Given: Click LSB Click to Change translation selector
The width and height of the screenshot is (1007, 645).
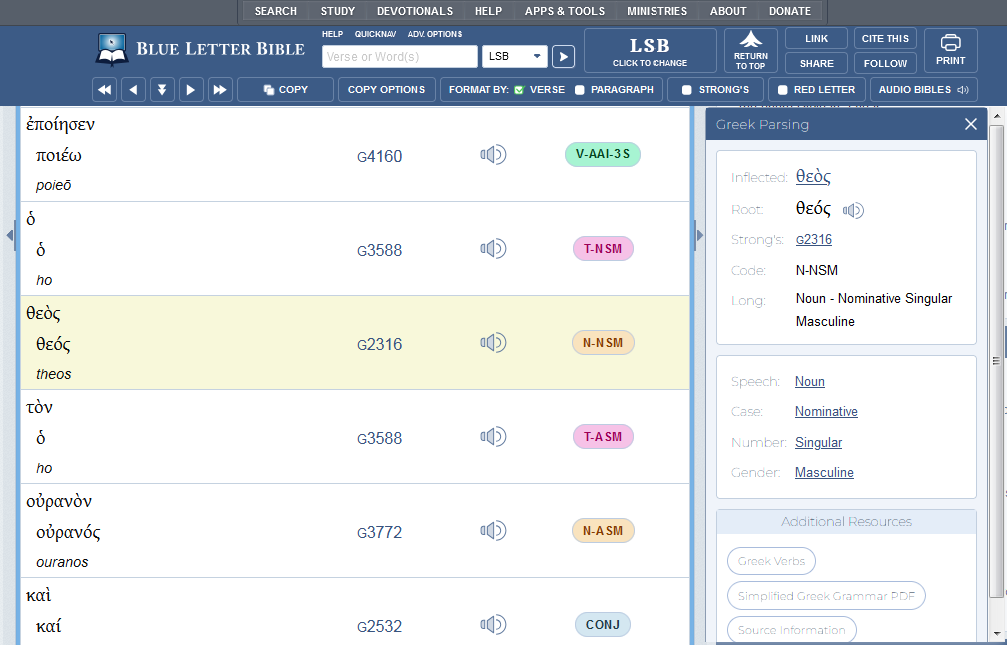Looking at the screenshot, I should point(650,50).
